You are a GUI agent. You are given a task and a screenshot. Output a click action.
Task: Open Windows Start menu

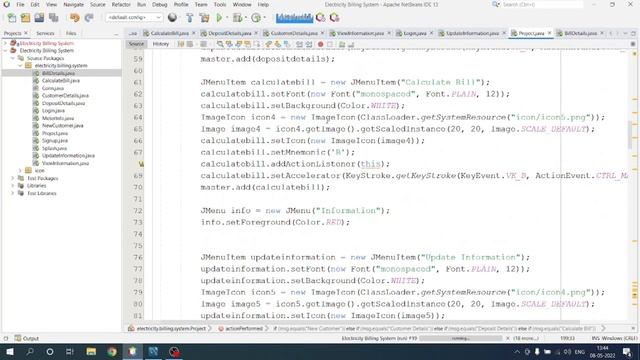tap(9, 351)
